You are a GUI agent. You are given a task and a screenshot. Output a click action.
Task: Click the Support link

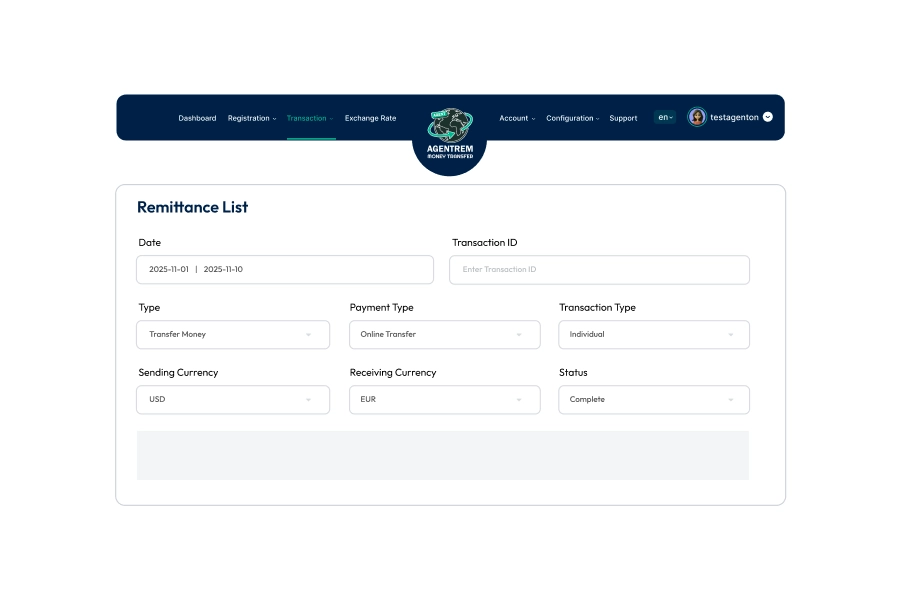coord(623,118)
